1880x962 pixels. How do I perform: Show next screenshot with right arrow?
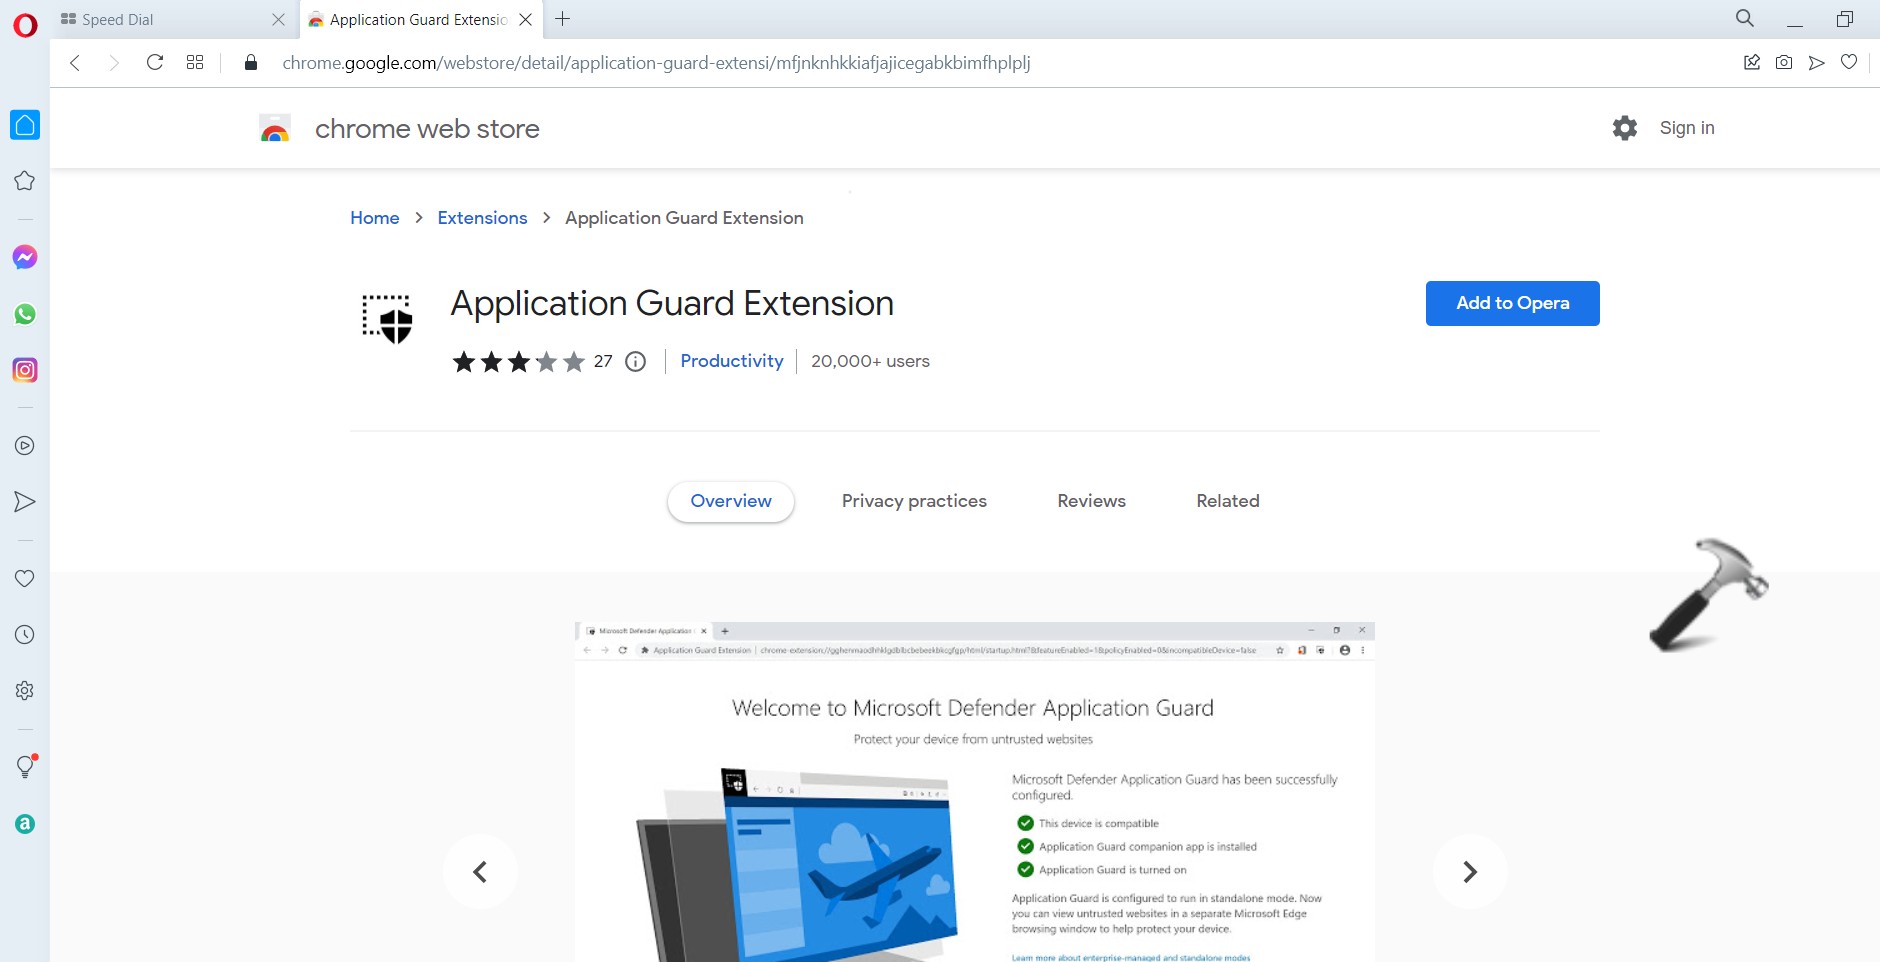point(1469,872)
